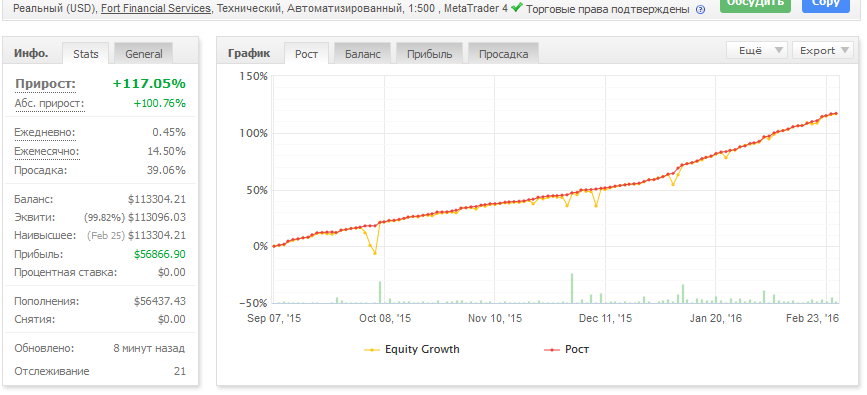
Task: Click the +100.76% absolute growth value
Action: pyautogui.click(x=160, y=103)
